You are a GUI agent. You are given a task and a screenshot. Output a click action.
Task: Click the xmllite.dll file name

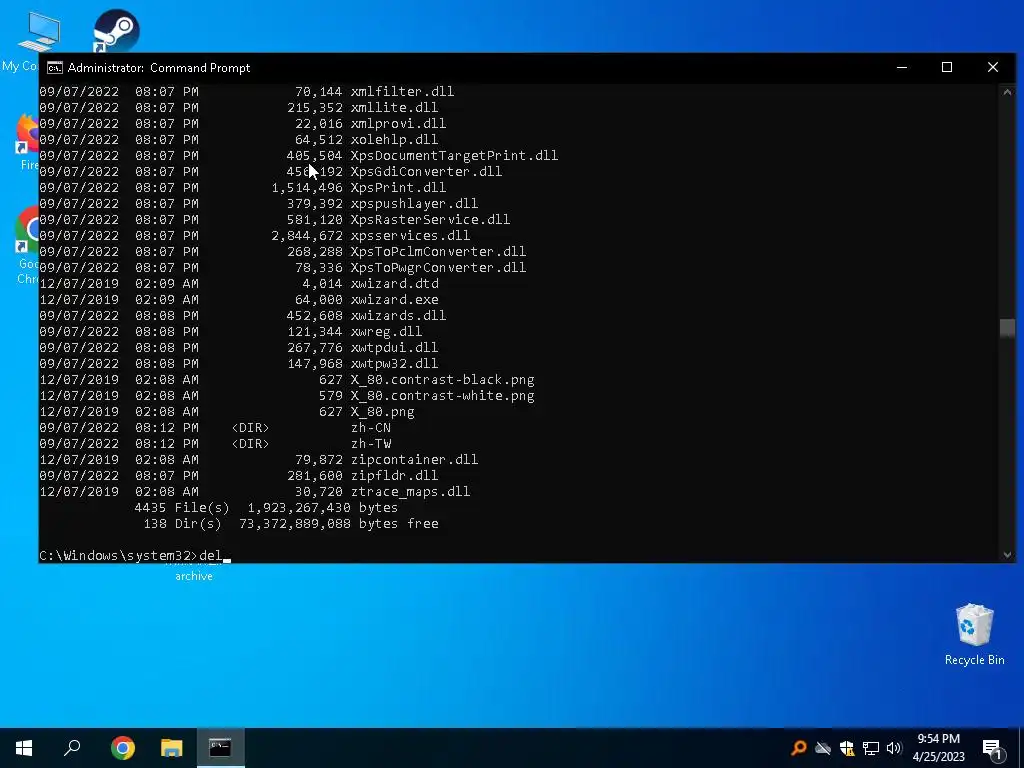[x=394, y=107]
